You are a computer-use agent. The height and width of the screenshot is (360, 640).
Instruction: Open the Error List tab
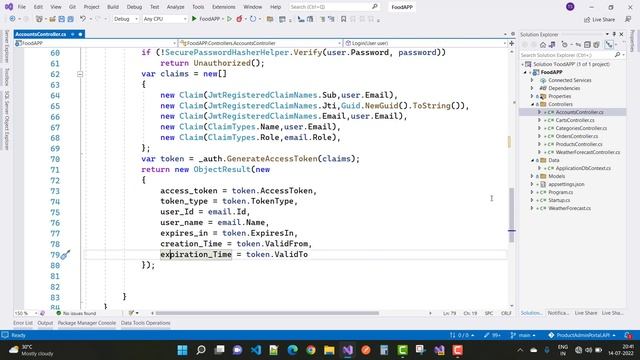tap(23, 323)
